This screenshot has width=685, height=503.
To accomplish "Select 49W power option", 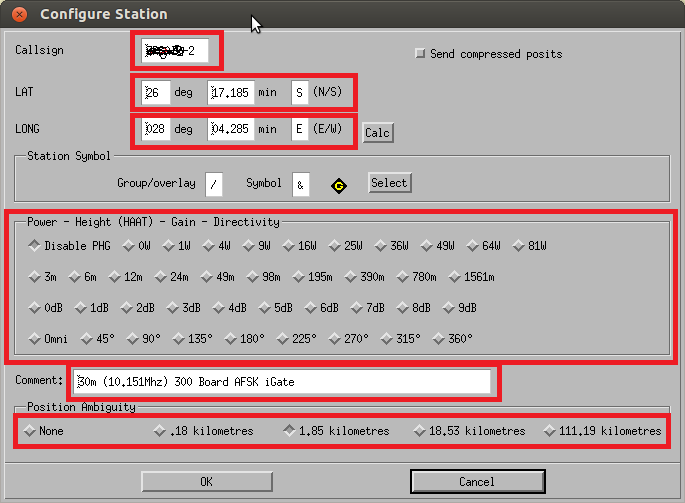I will coord(438,246).
